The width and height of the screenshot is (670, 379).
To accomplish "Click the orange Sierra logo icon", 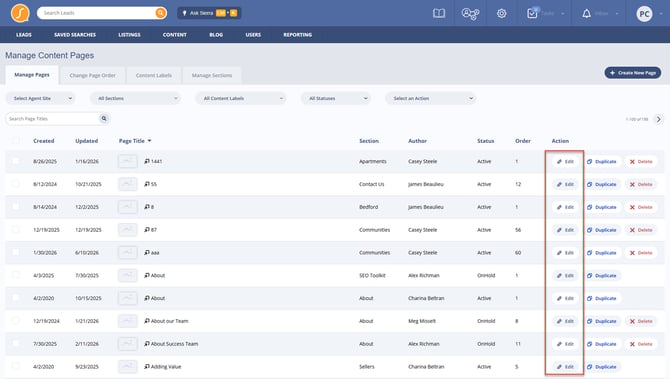I will pos(20,13).
